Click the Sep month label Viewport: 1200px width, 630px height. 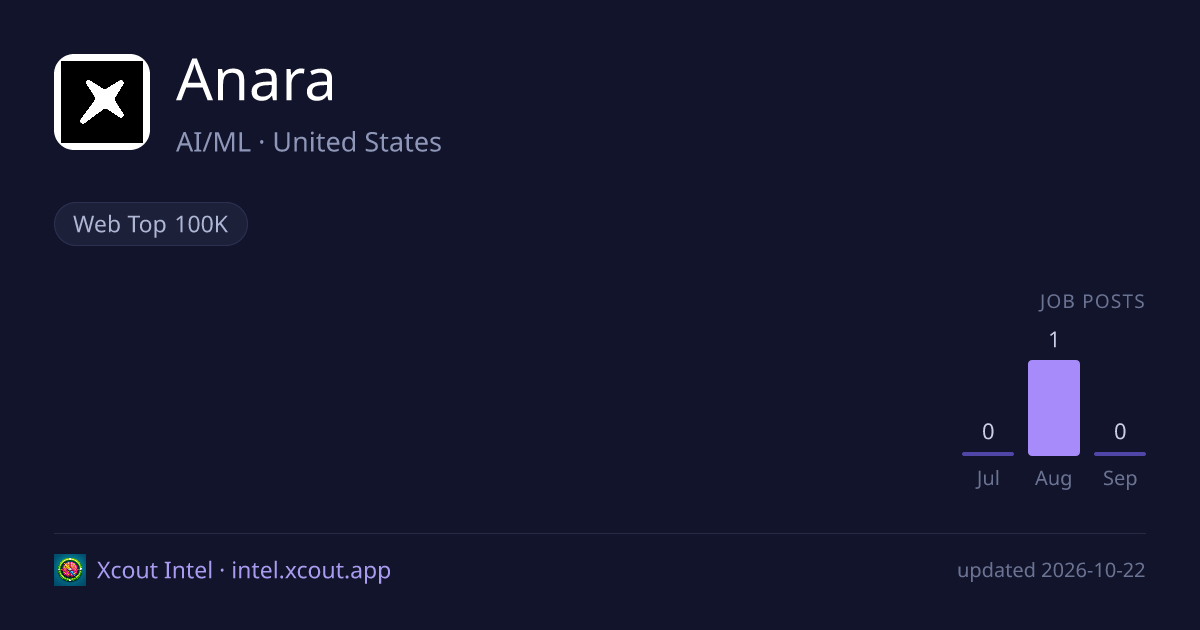[1120, 479]
